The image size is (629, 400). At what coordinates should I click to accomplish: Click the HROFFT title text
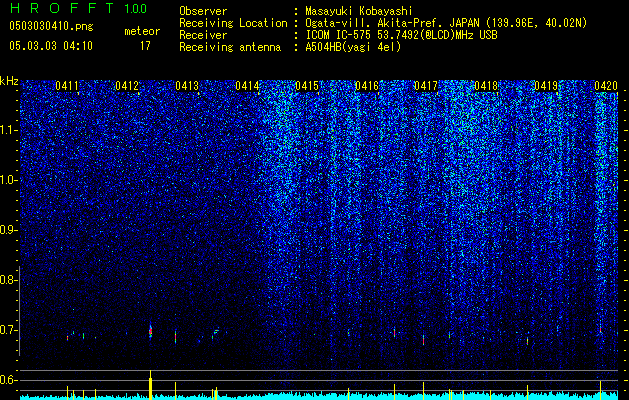coord(63,8)
